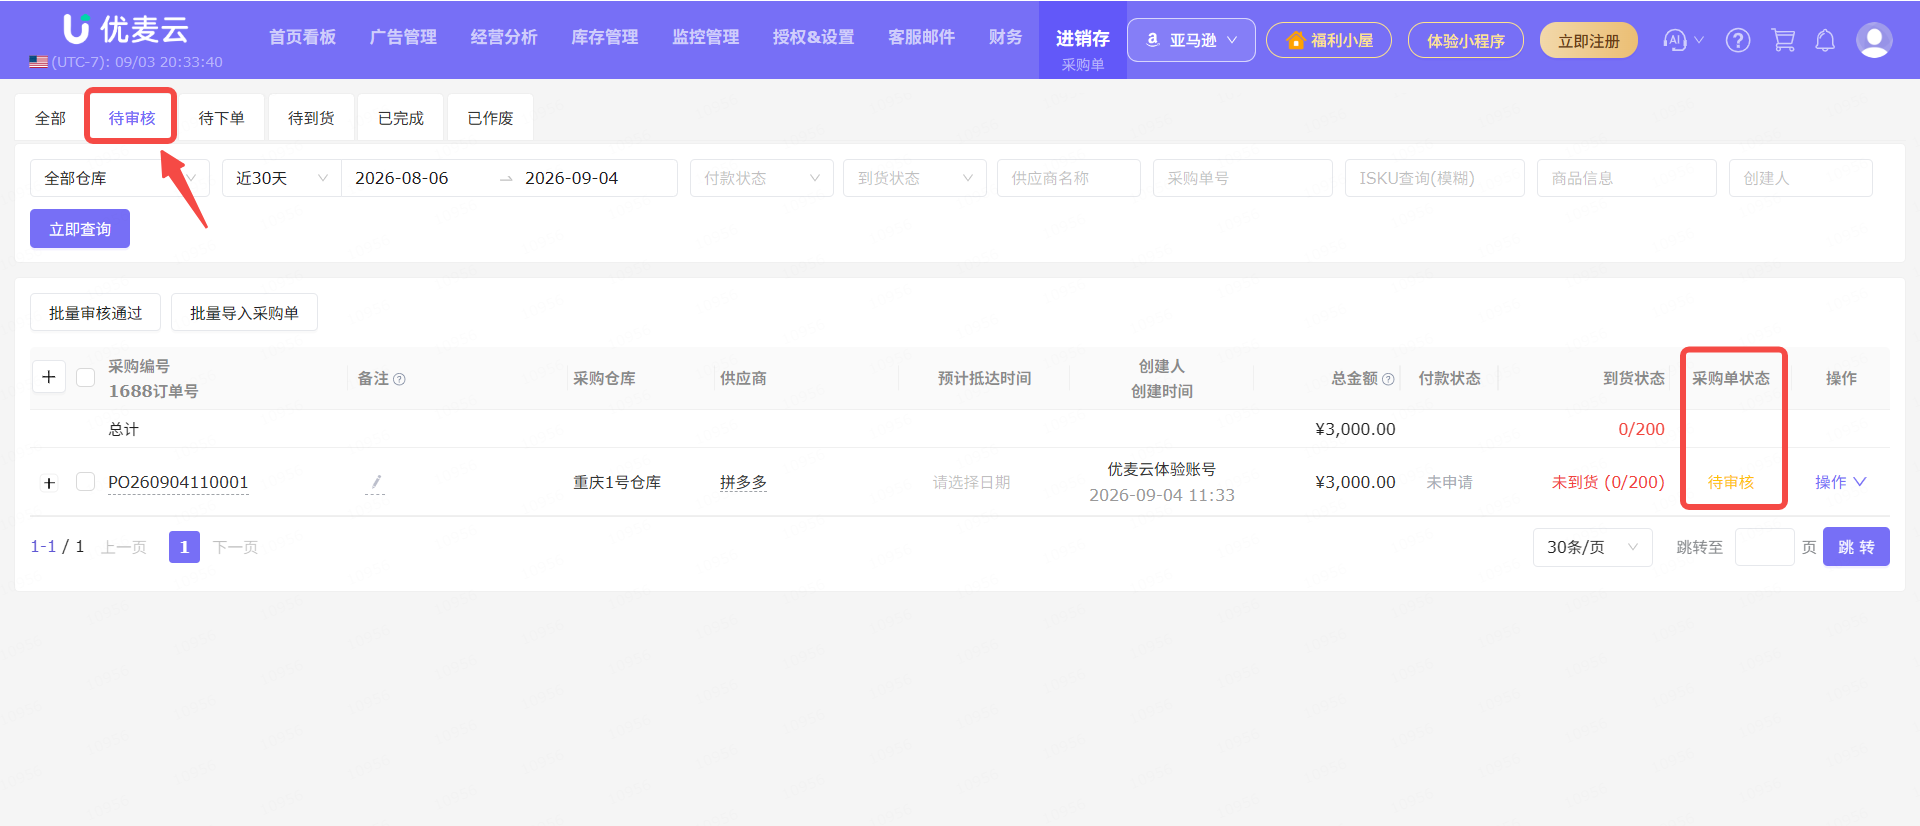
Task: Click the 上一页 pagination link
Action: click(124, 547)
